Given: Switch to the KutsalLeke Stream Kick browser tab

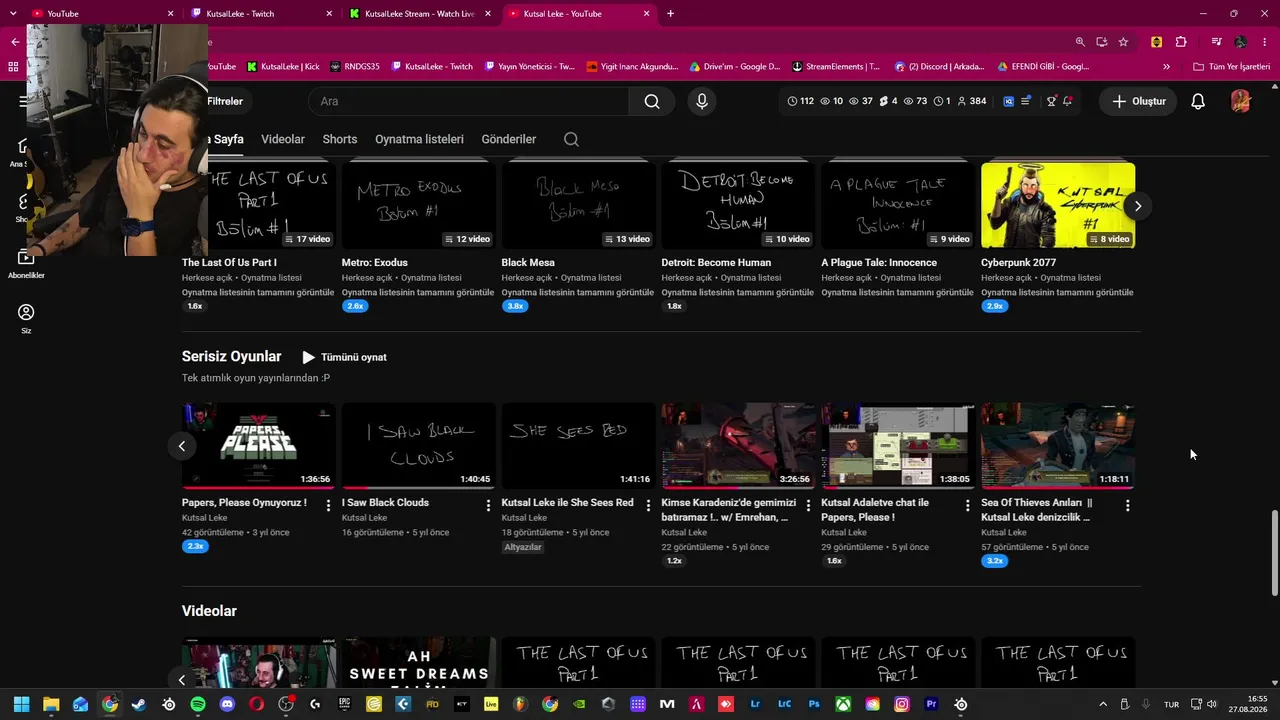Looking at the screenshot, I should coord(418,14).
